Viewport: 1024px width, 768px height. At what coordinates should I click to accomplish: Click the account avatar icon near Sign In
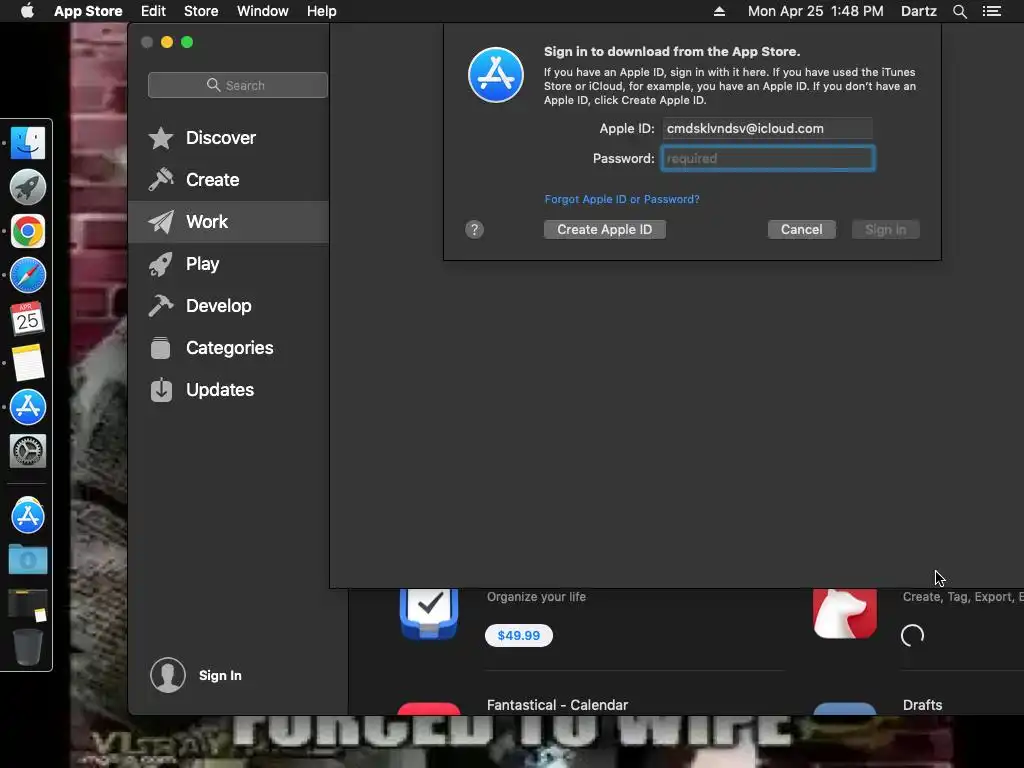(168, 675)
